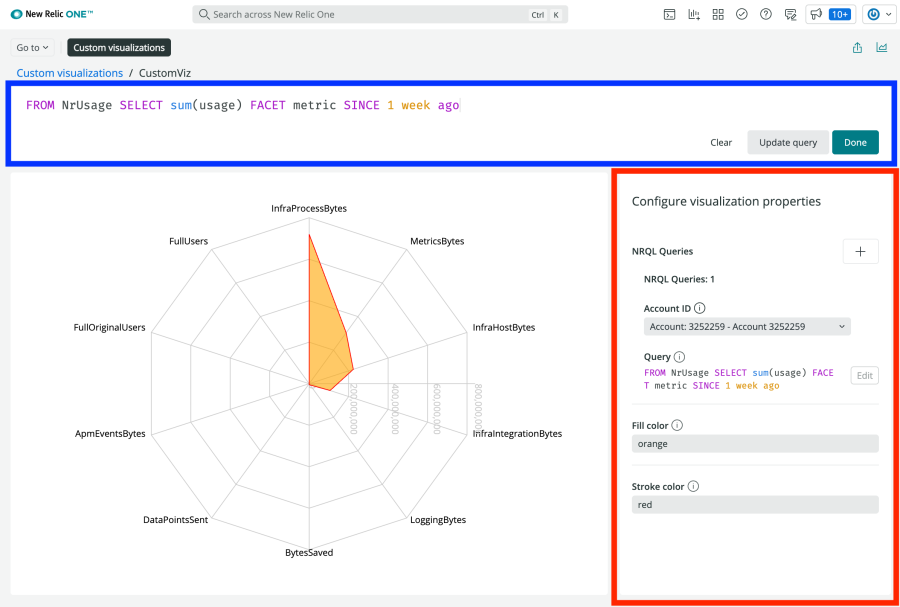Click the feedback chat icon
The width and height of the screenshot is (900, 607).
click(x=791, y=15)
